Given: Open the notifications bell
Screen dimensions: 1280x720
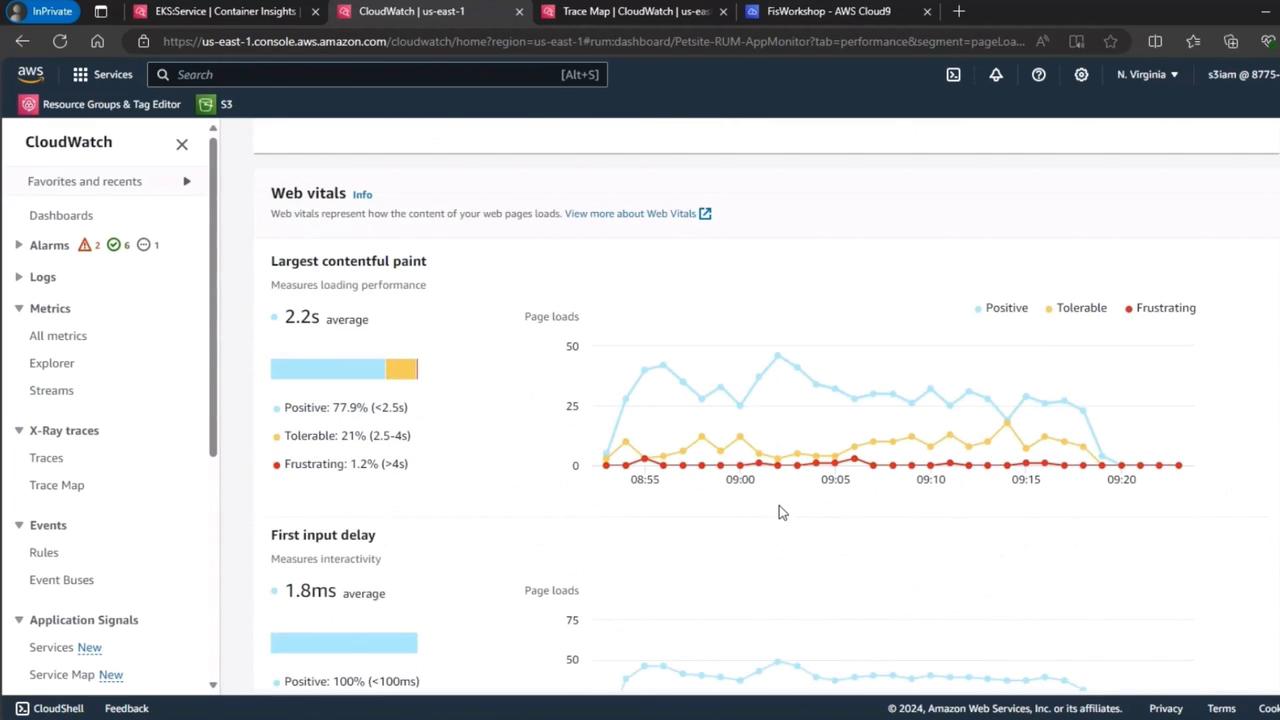Looking at the screenshot, I should point(996,75).
